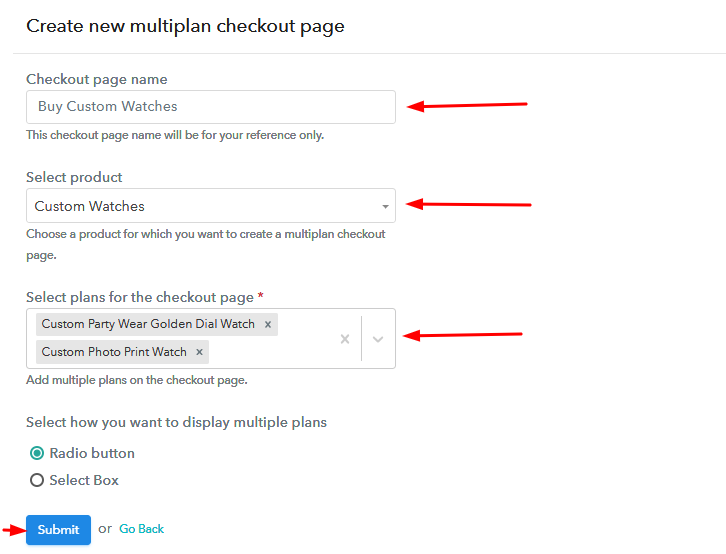
Task: Select the Radio button display option
Action: tap(38, 453)
